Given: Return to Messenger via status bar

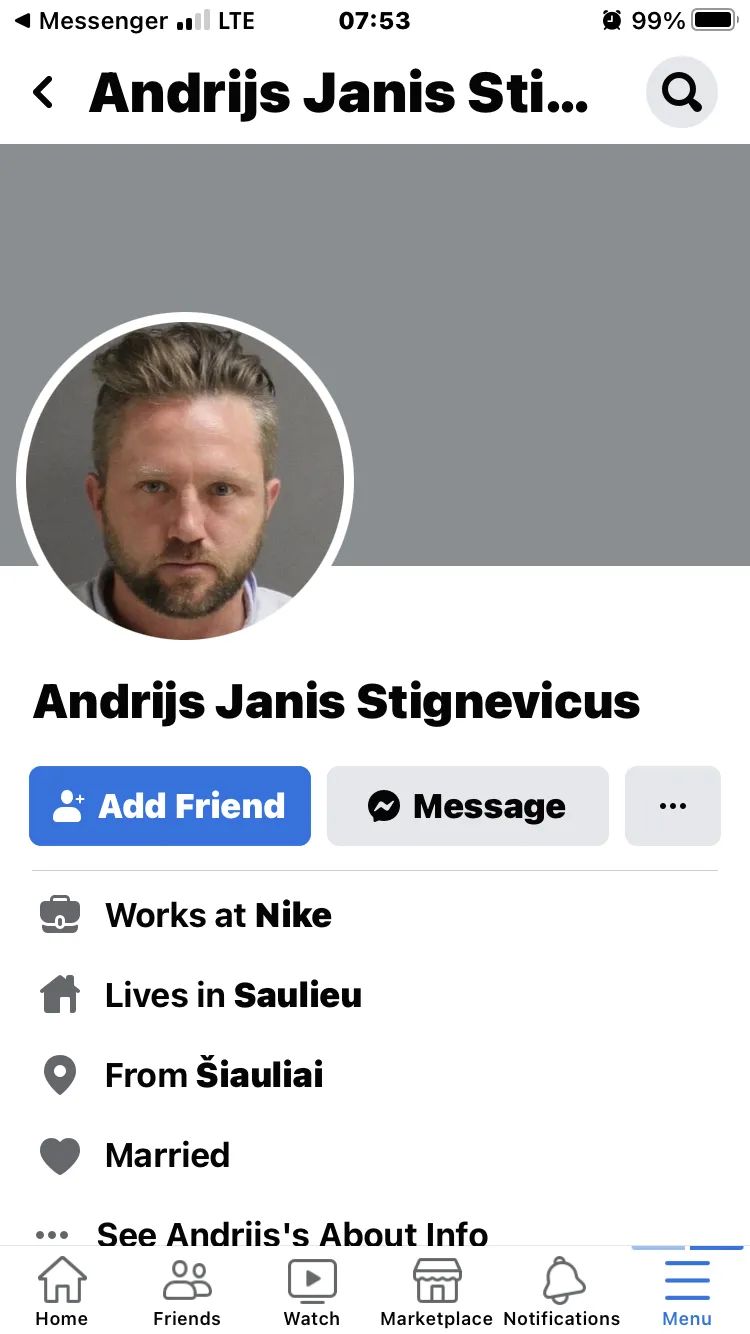Looking at the screenshot, I should click(x=89, y=20).
